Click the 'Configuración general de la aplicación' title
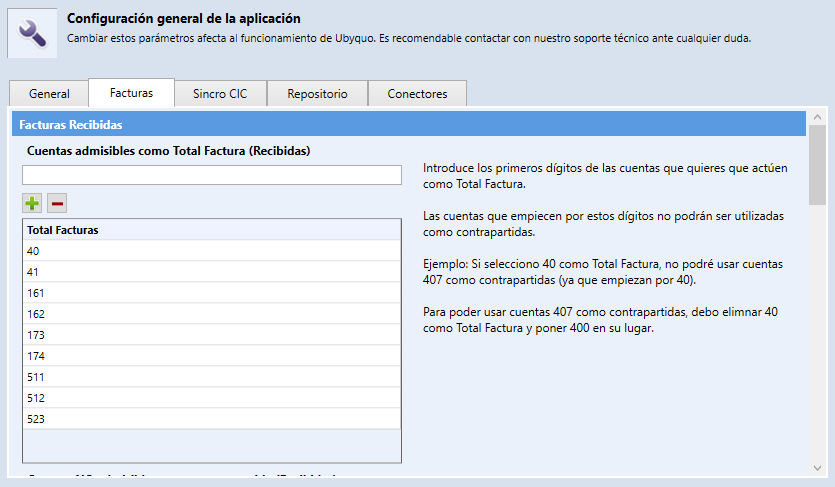The width and height of the screenshot is (835, 487). click(x=184, y=19)
